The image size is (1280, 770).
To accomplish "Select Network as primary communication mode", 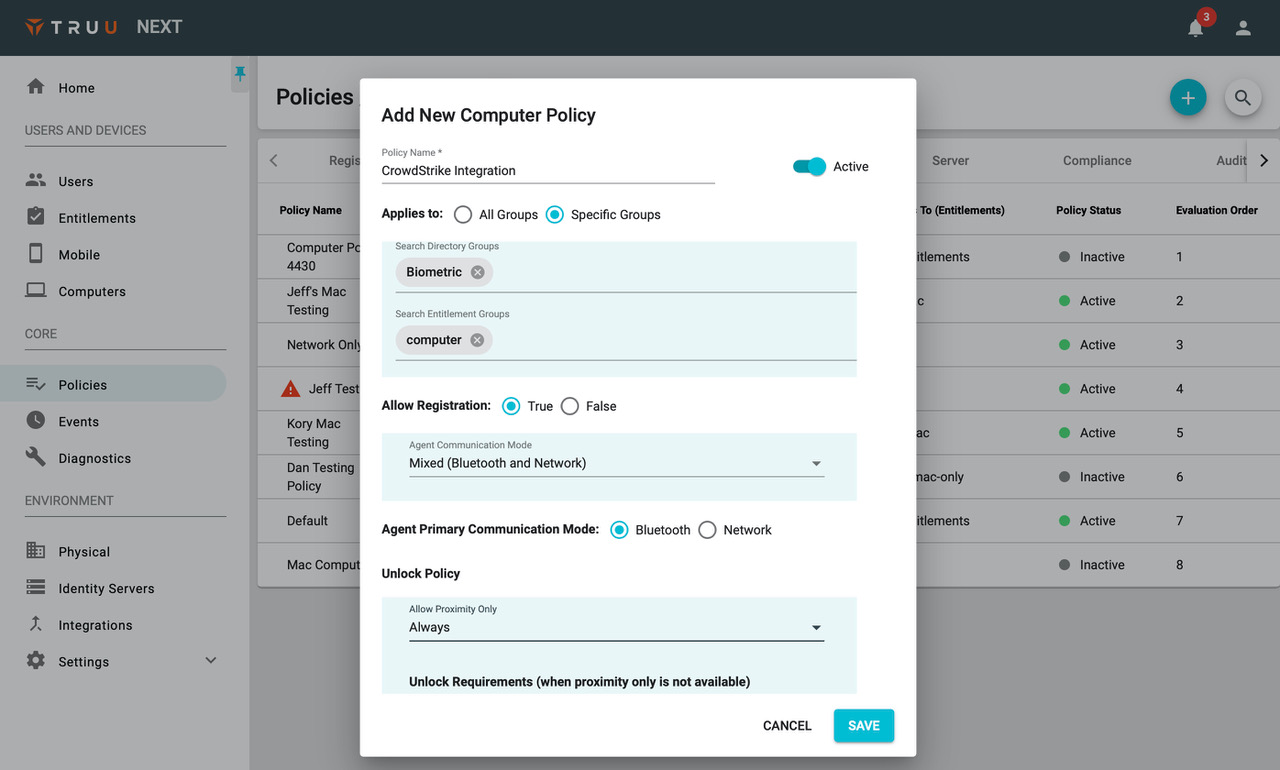I will click(707, 529).
